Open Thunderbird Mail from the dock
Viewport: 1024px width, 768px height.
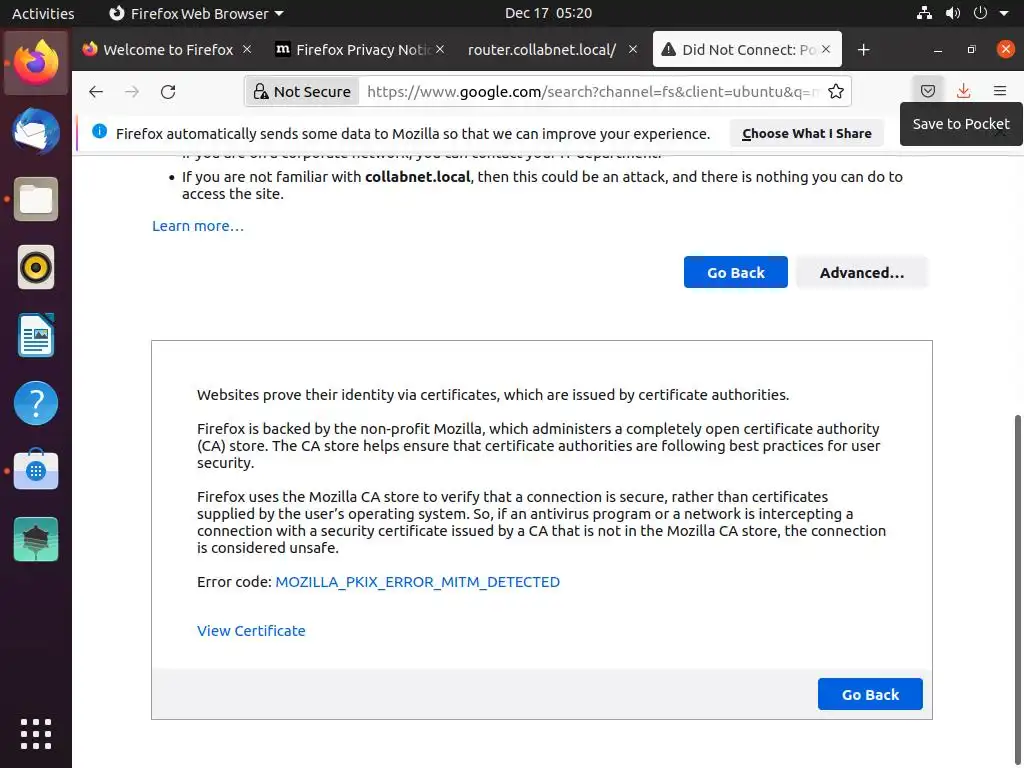coord(36,130)
